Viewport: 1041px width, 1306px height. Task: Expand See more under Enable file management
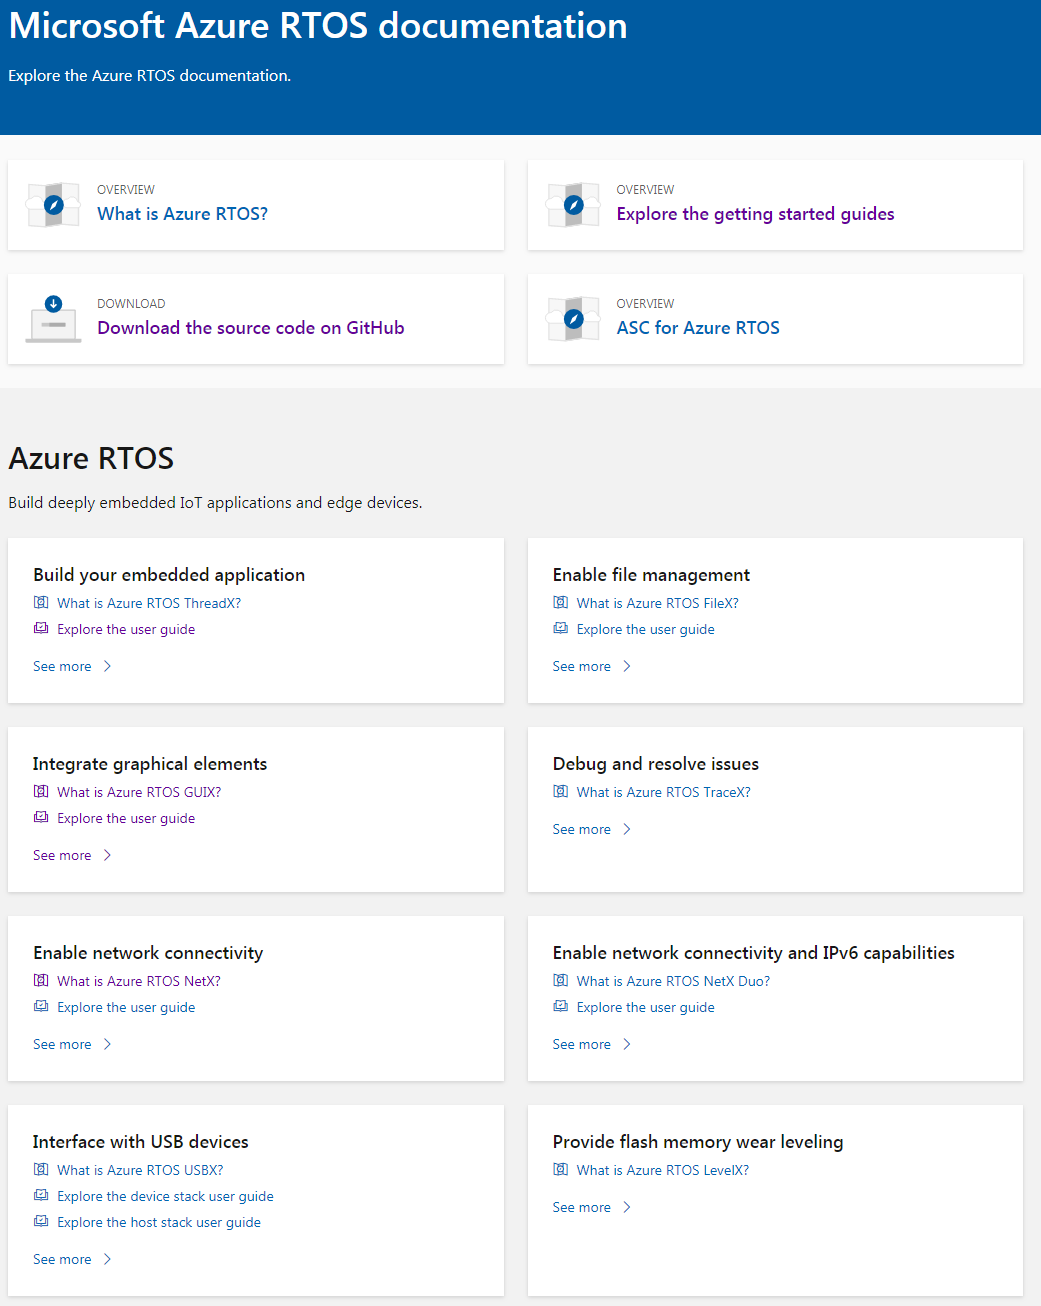(x=592, y=667)
